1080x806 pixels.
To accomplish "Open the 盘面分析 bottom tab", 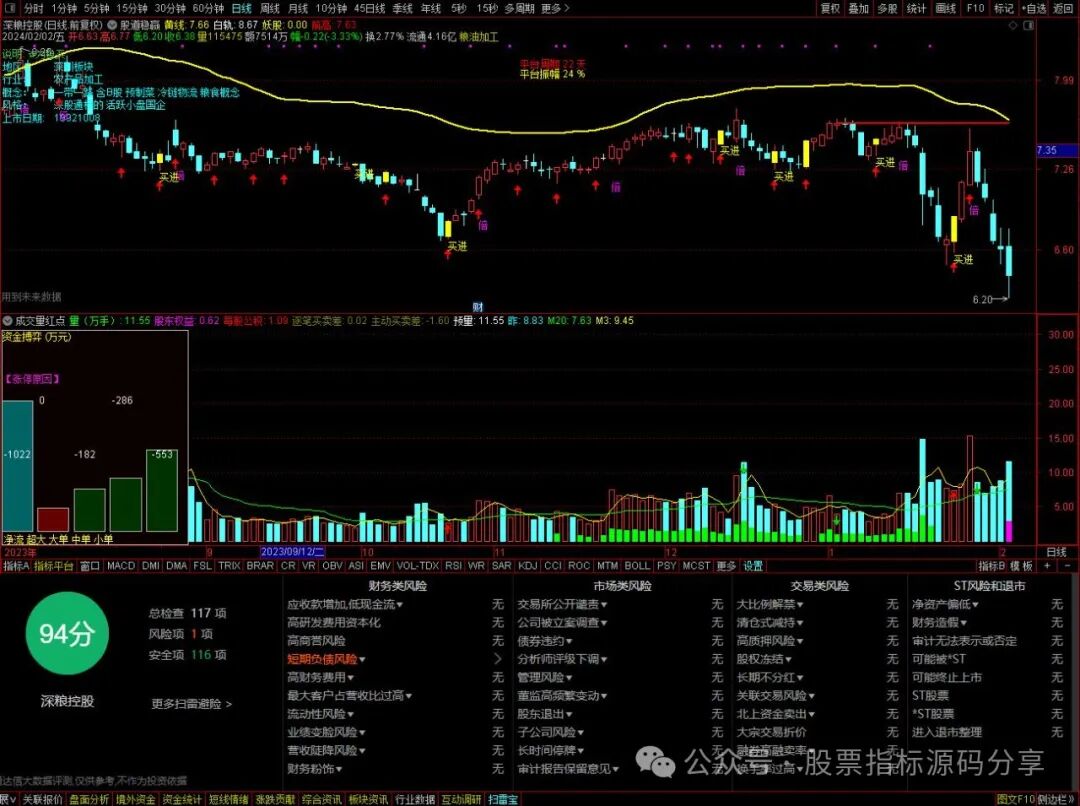I will click(90, 799).
